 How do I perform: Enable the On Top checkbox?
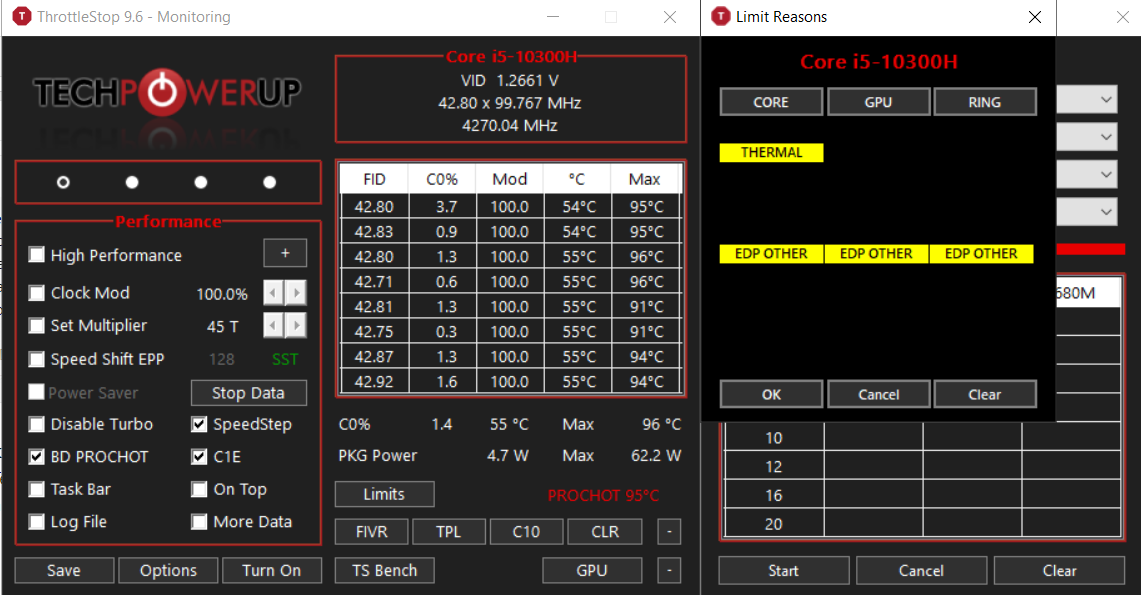click(199, 489)
